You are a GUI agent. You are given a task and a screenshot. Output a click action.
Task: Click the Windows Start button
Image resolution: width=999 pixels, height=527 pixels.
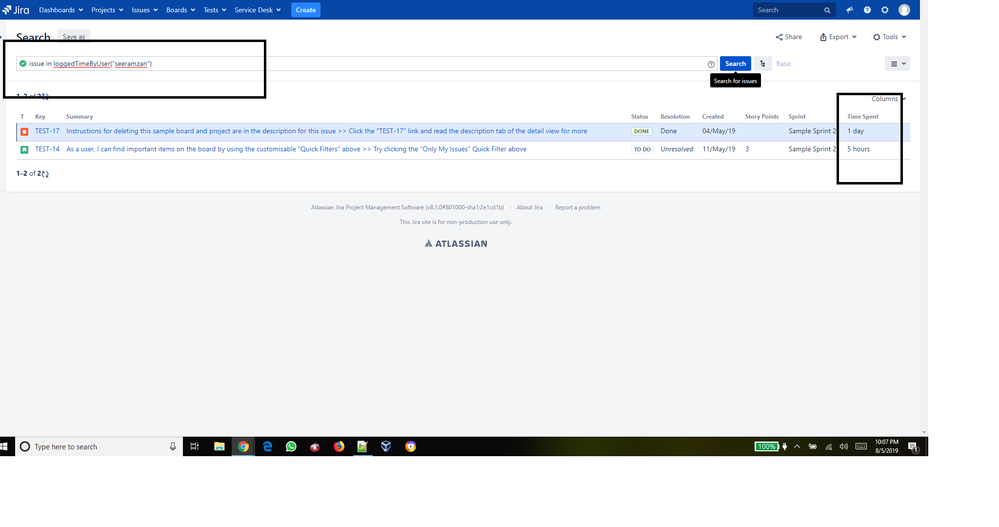click(4, 447)
